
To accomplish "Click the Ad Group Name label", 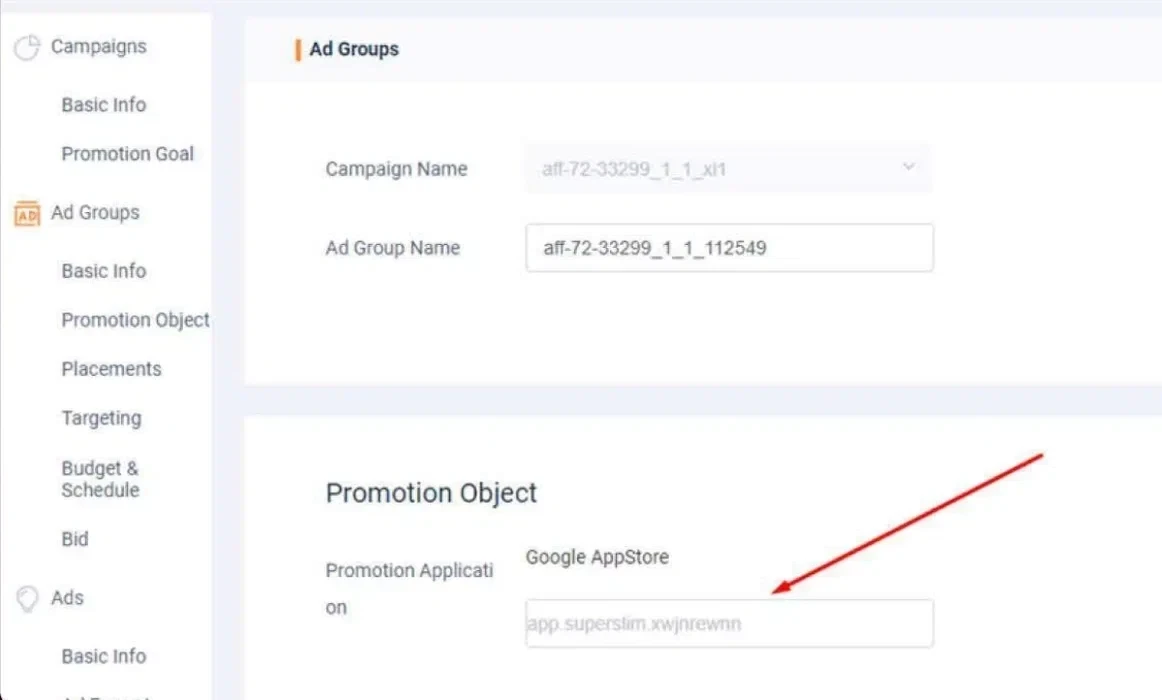I will 393,247.
